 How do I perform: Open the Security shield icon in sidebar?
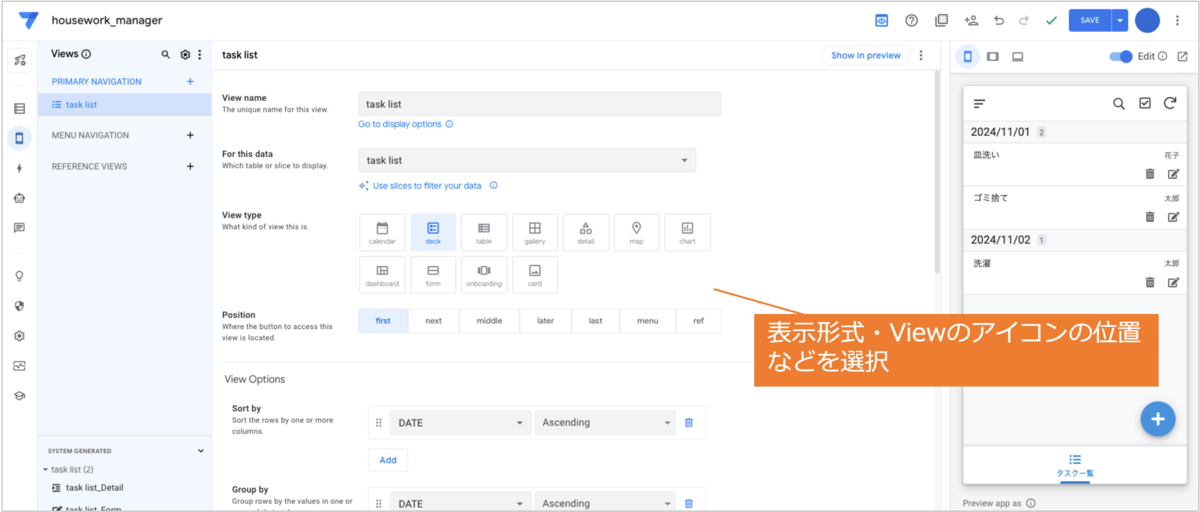pos(19,306)
